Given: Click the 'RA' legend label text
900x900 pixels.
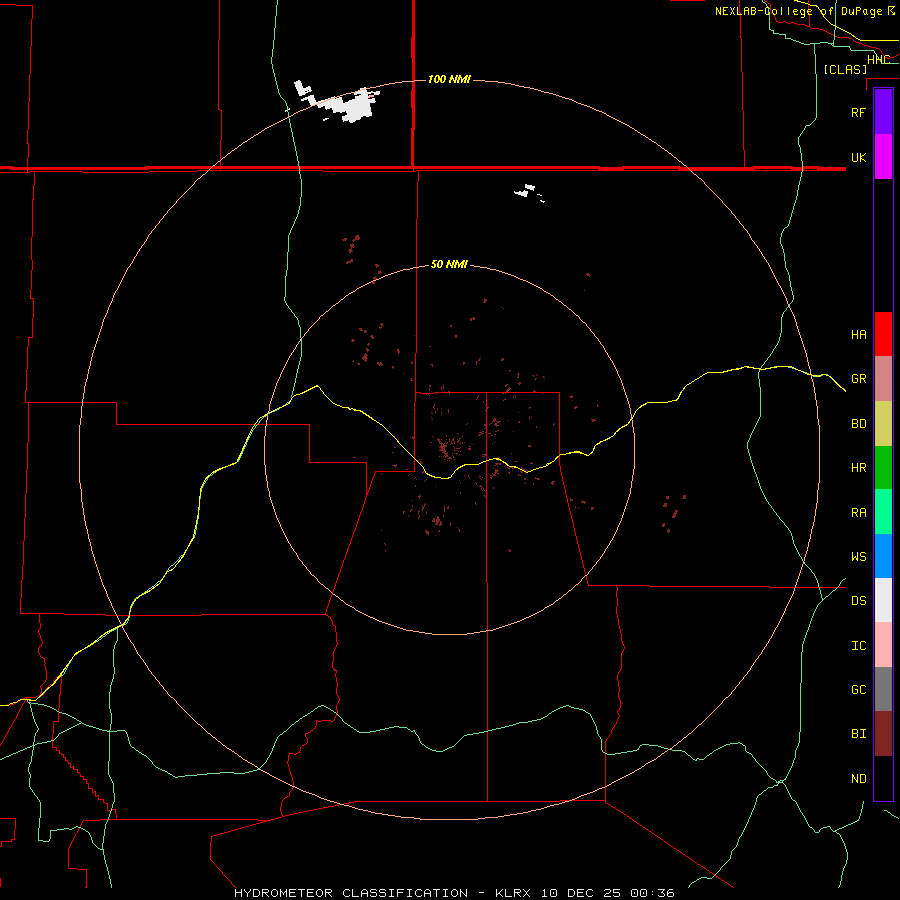Looking at the screenshot, I should 859,512.
